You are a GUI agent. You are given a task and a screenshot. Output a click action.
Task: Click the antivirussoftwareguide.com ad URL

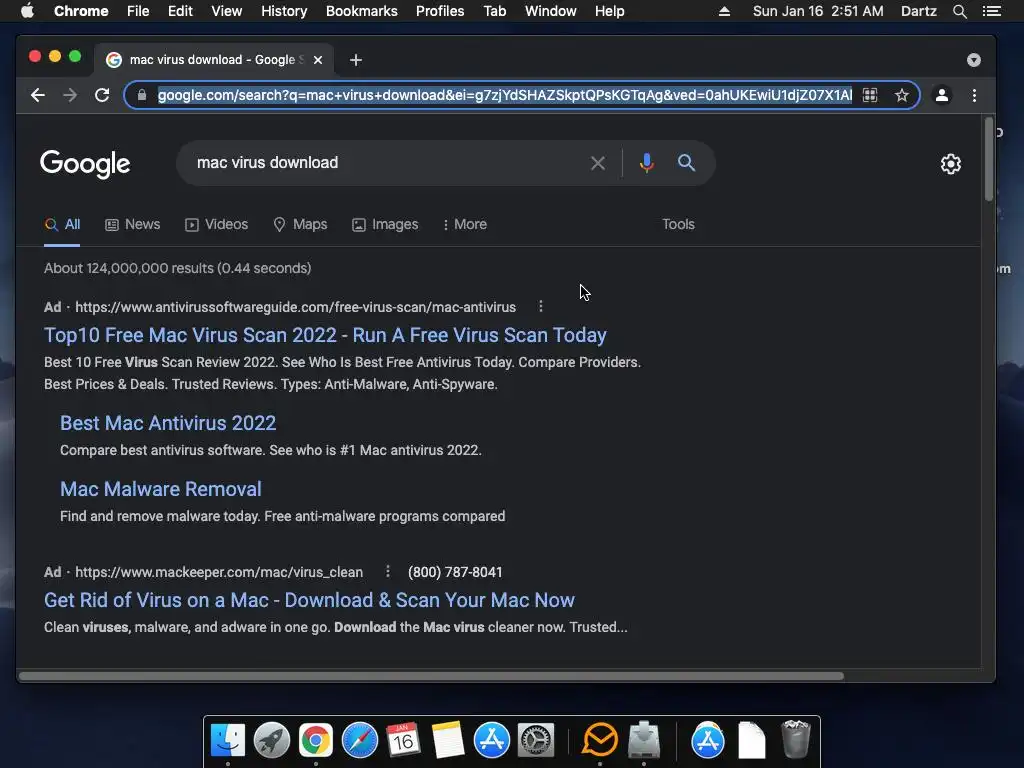coord(295,307)
